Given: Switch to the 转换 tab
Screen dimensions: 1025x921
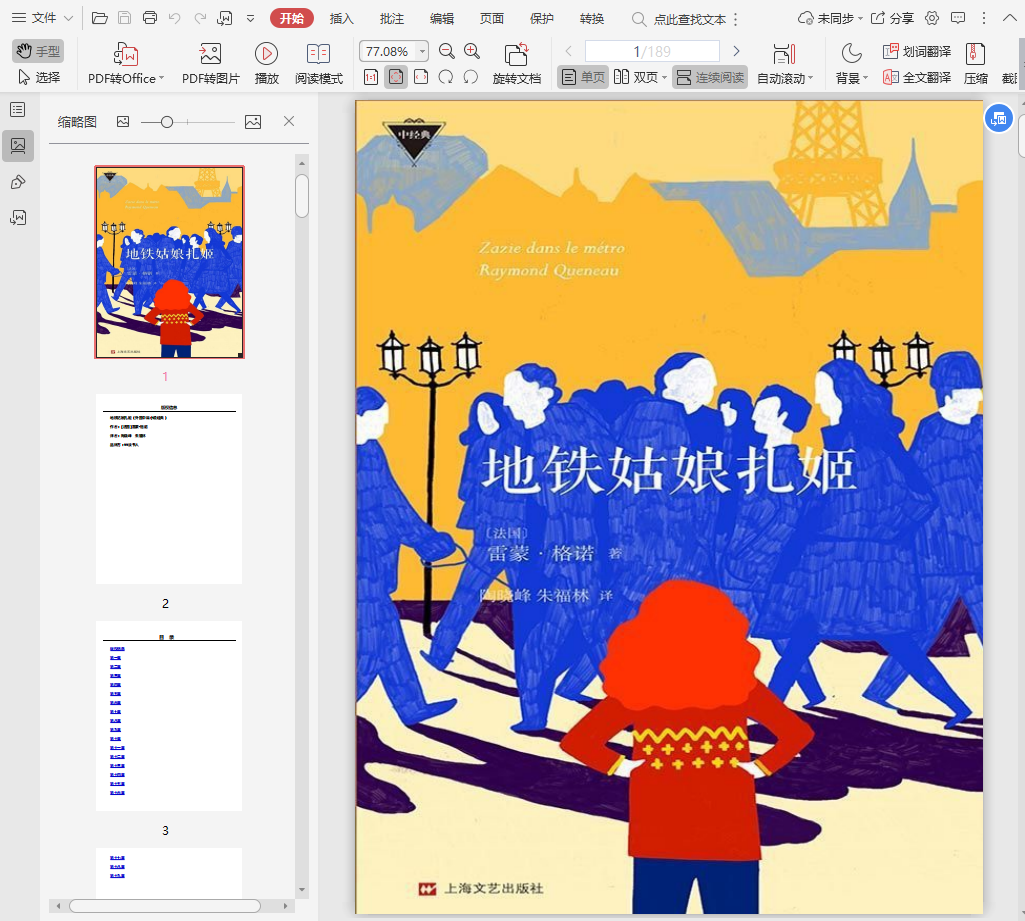Looking at the screenshot, I should point(592,18).
